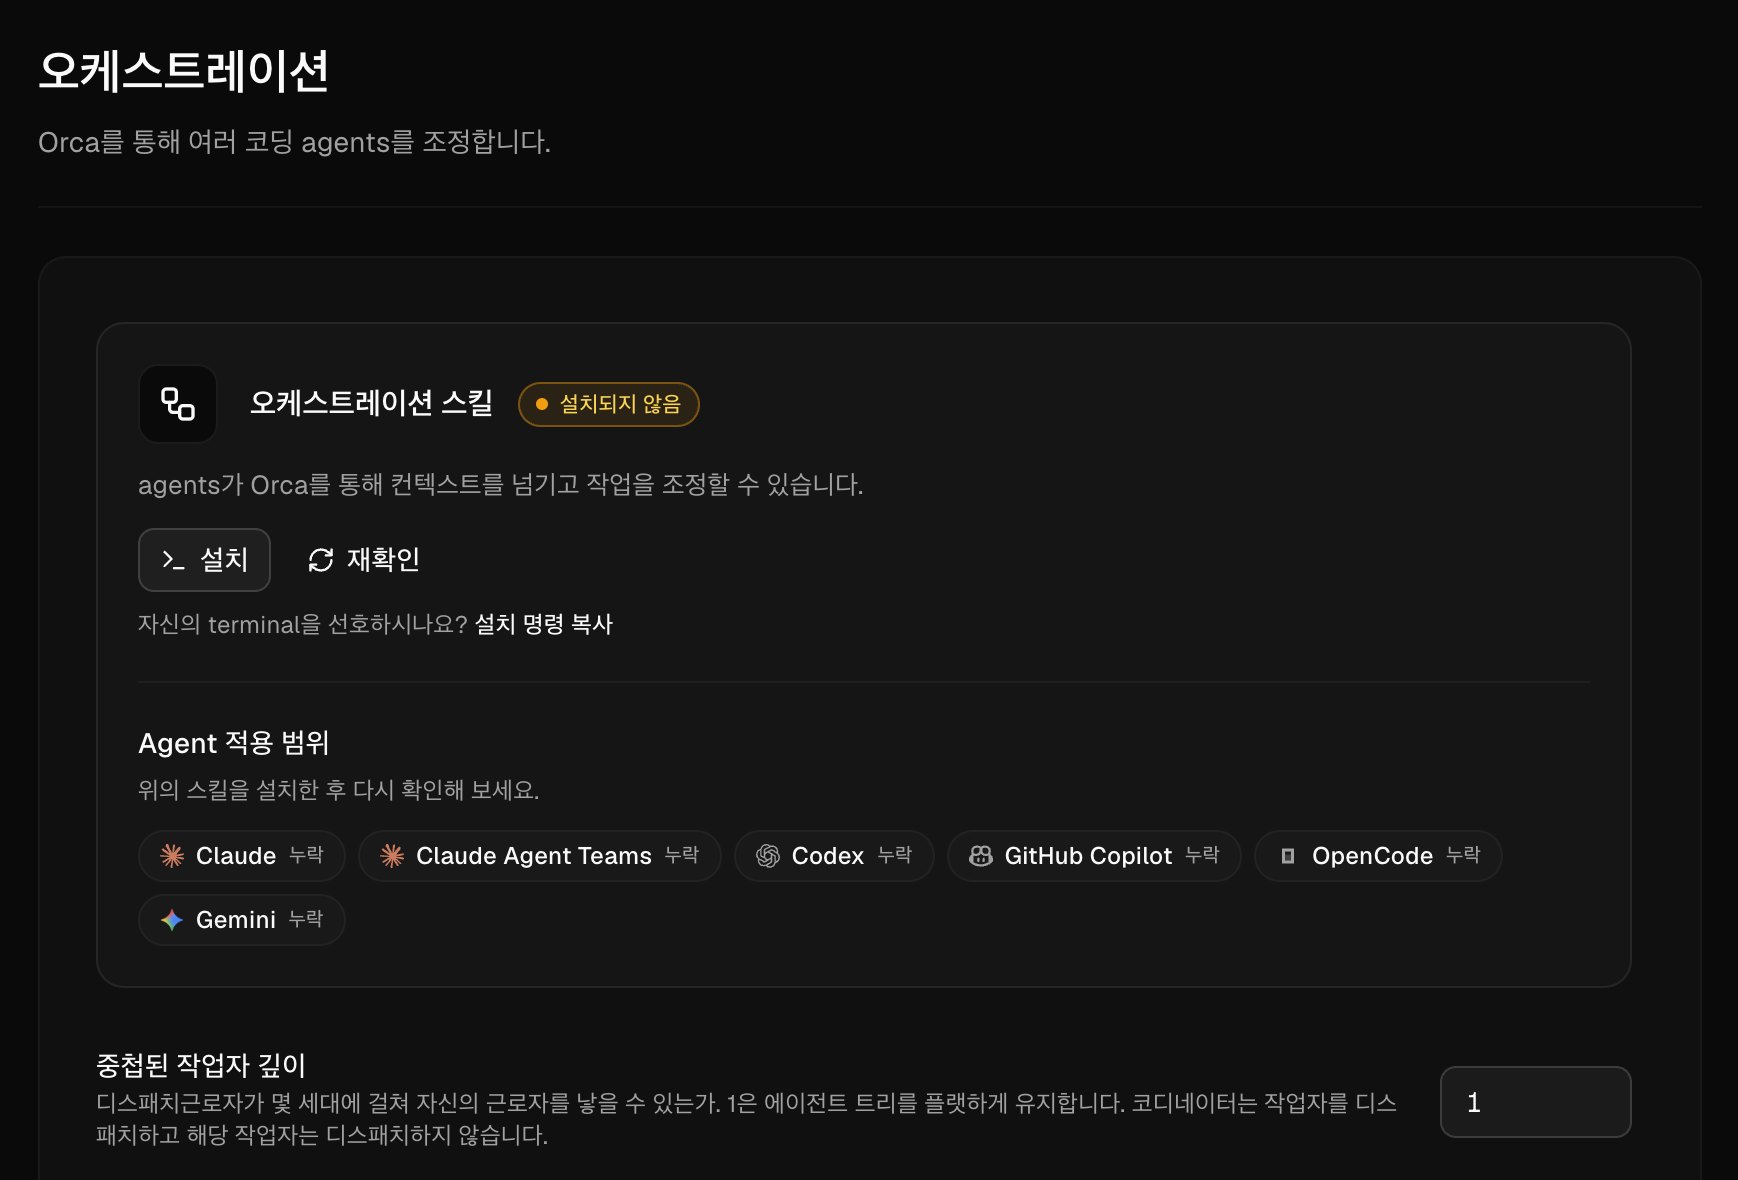Click the 자신의 terminal을 선호하시나요 text
Image resolution: width=1738 pixels, height=1180 pixels.
[303, 624]
